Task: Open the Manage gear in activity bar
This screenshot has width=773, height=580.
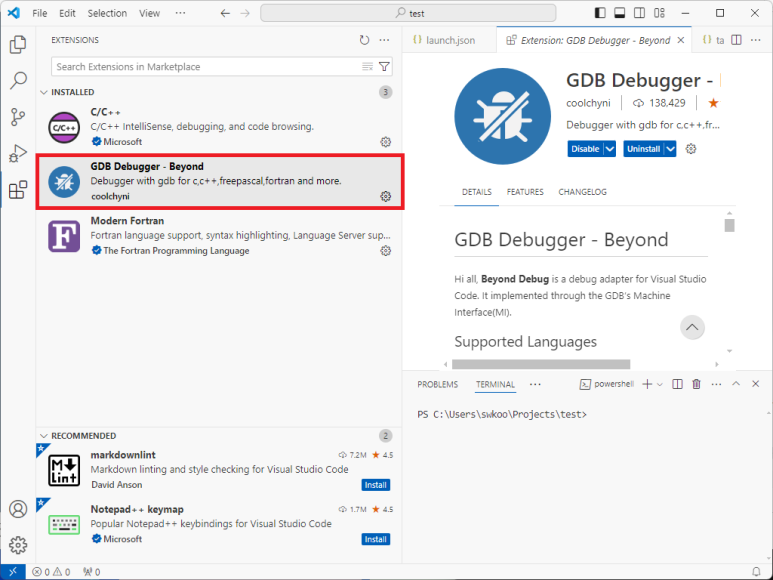Action: (18, 545)
